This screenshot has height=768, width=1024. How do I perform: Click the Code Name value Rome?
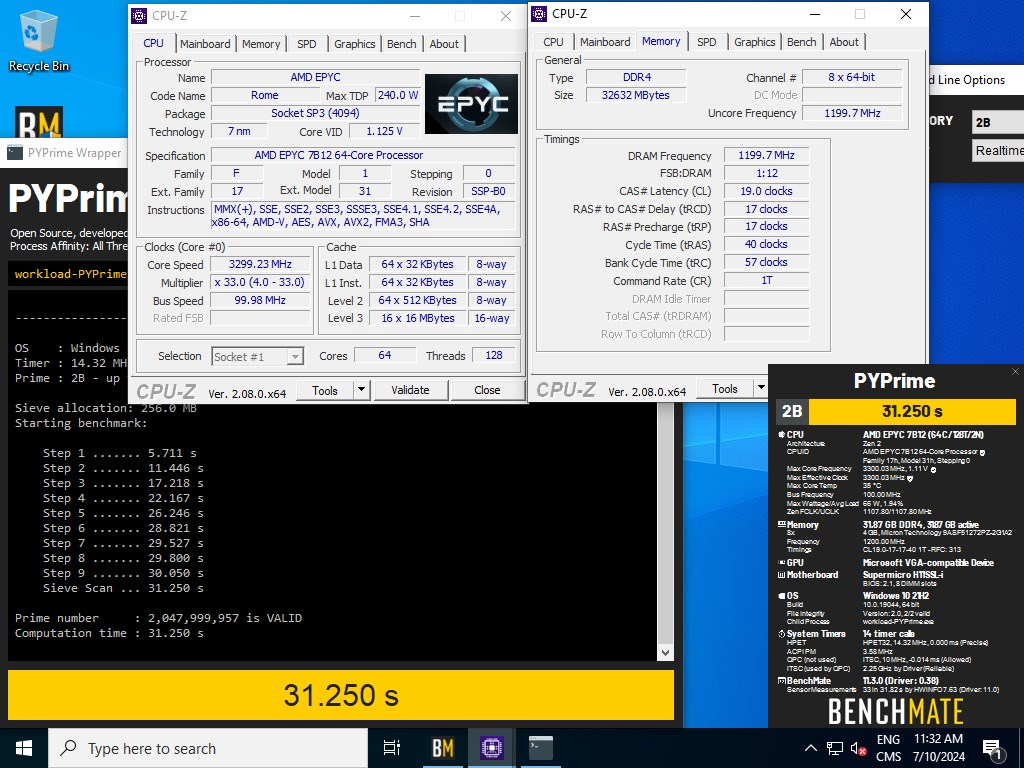click(x=264, y=95)
